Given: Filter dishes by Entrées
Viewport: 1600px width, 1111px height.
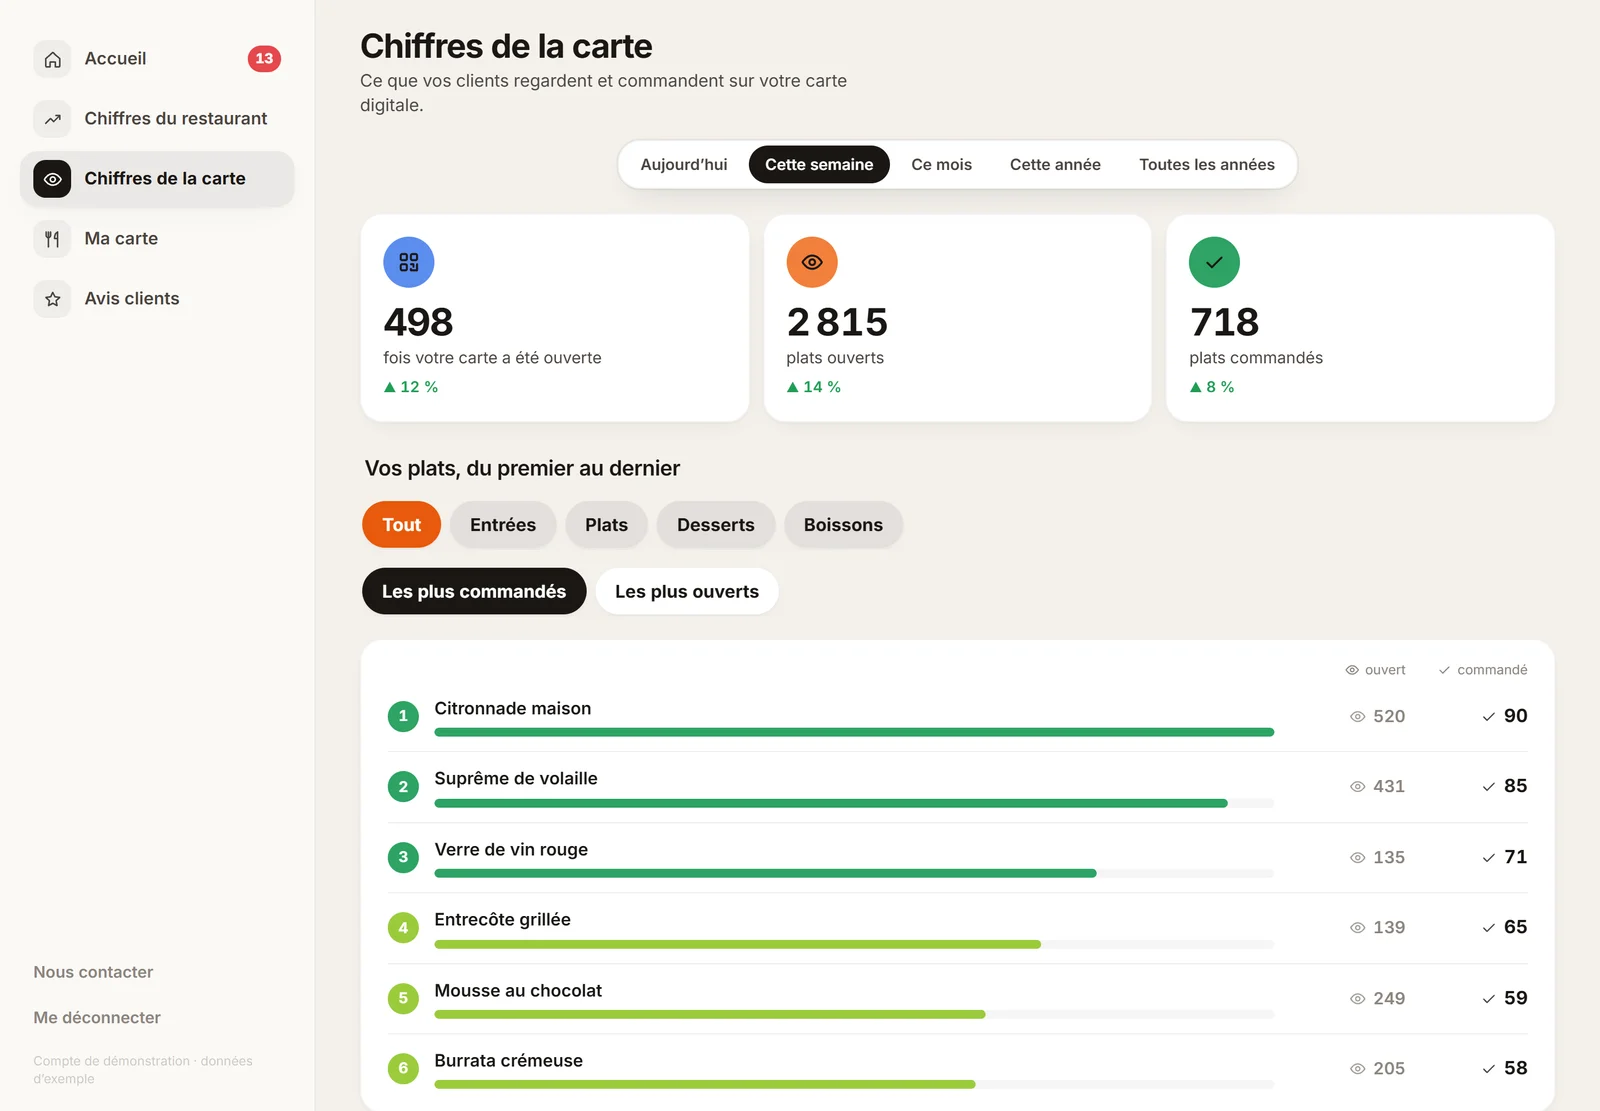Looking at the screenshot, I should pyautogui.click(x=503, y=525).
